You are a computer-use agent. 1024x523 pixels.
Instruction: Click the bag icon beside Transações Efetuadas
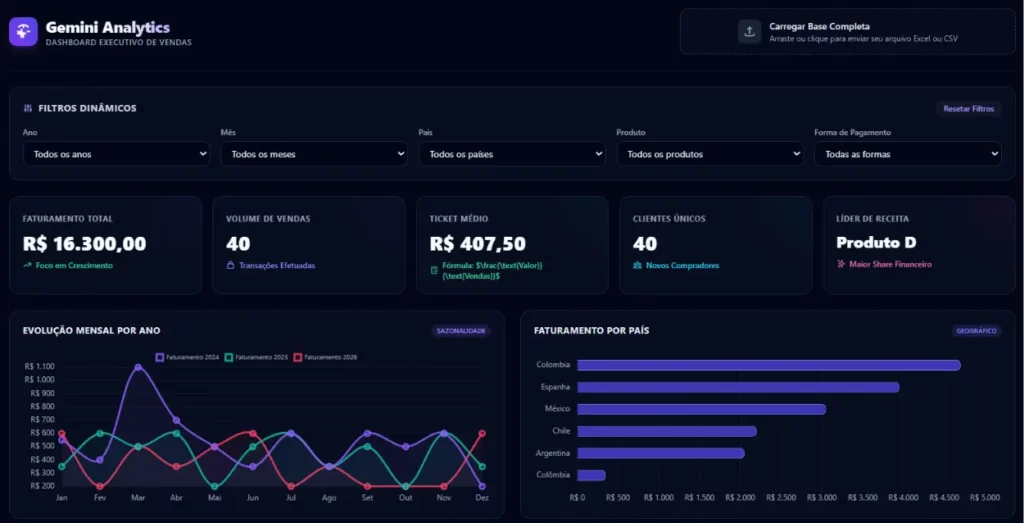[230, 266]
